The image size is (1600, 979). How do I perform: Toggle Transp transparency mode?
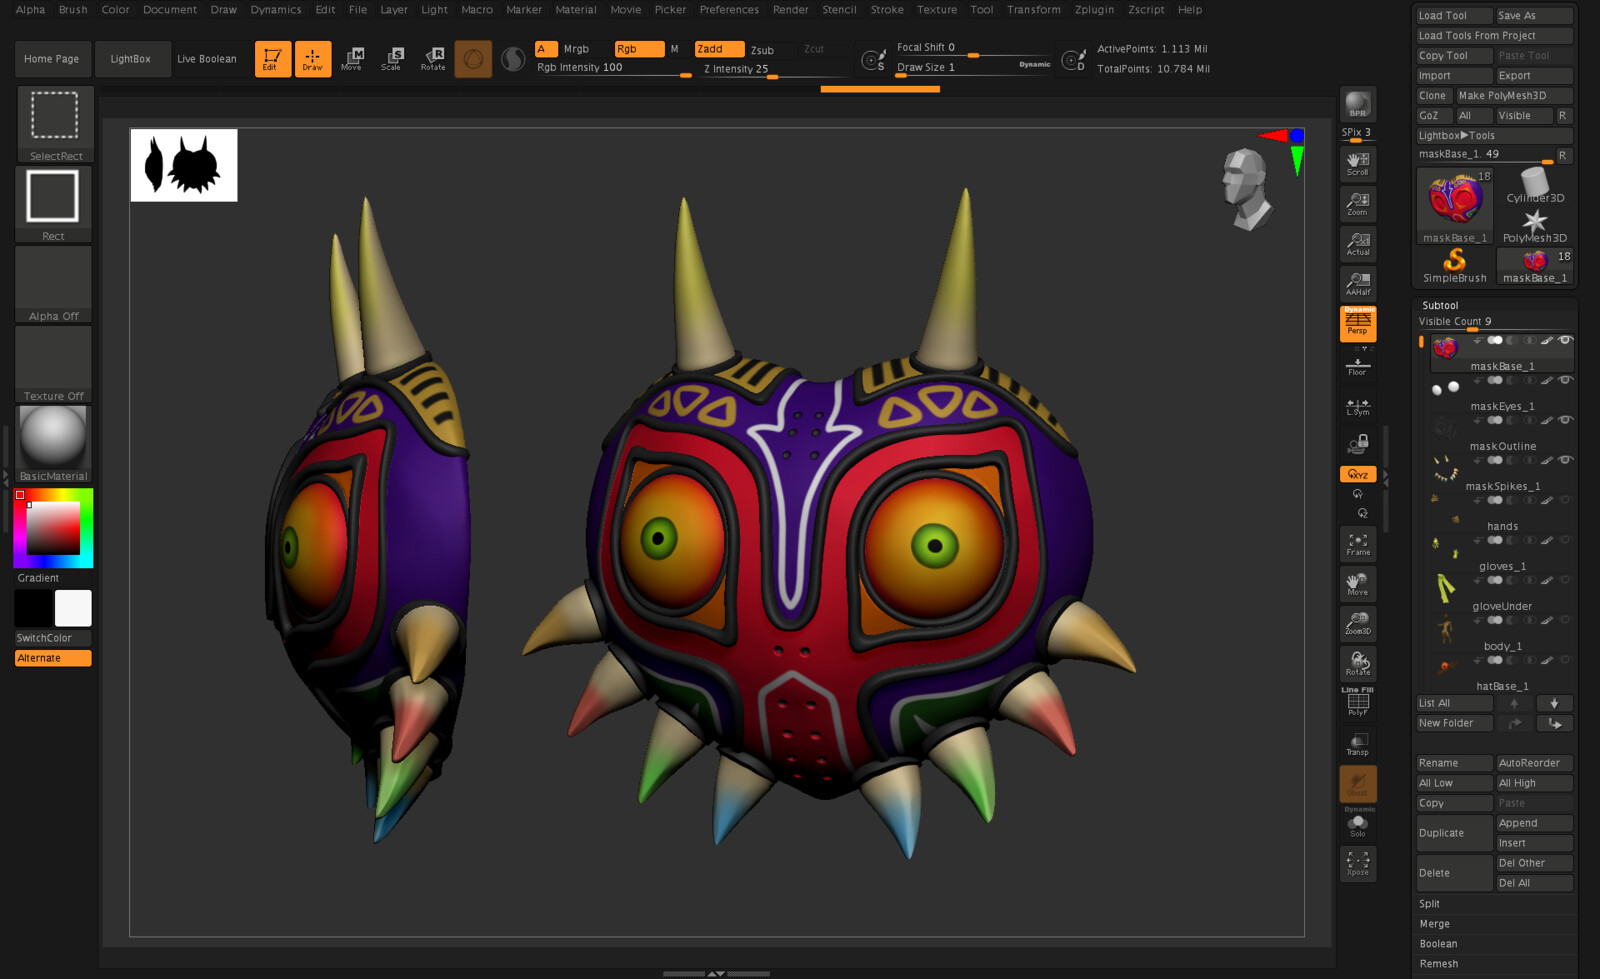point(1358,744)
